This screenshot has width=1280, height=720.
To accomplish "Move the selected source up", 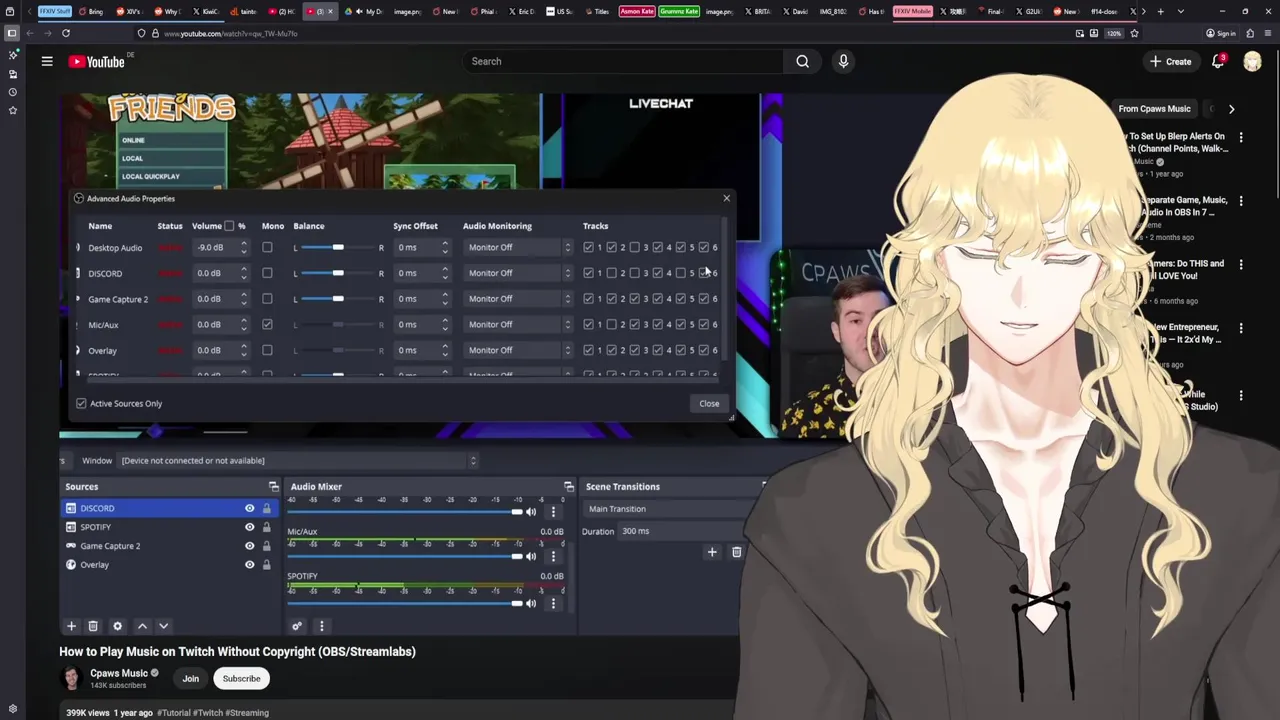I will [x=142, y=626].
